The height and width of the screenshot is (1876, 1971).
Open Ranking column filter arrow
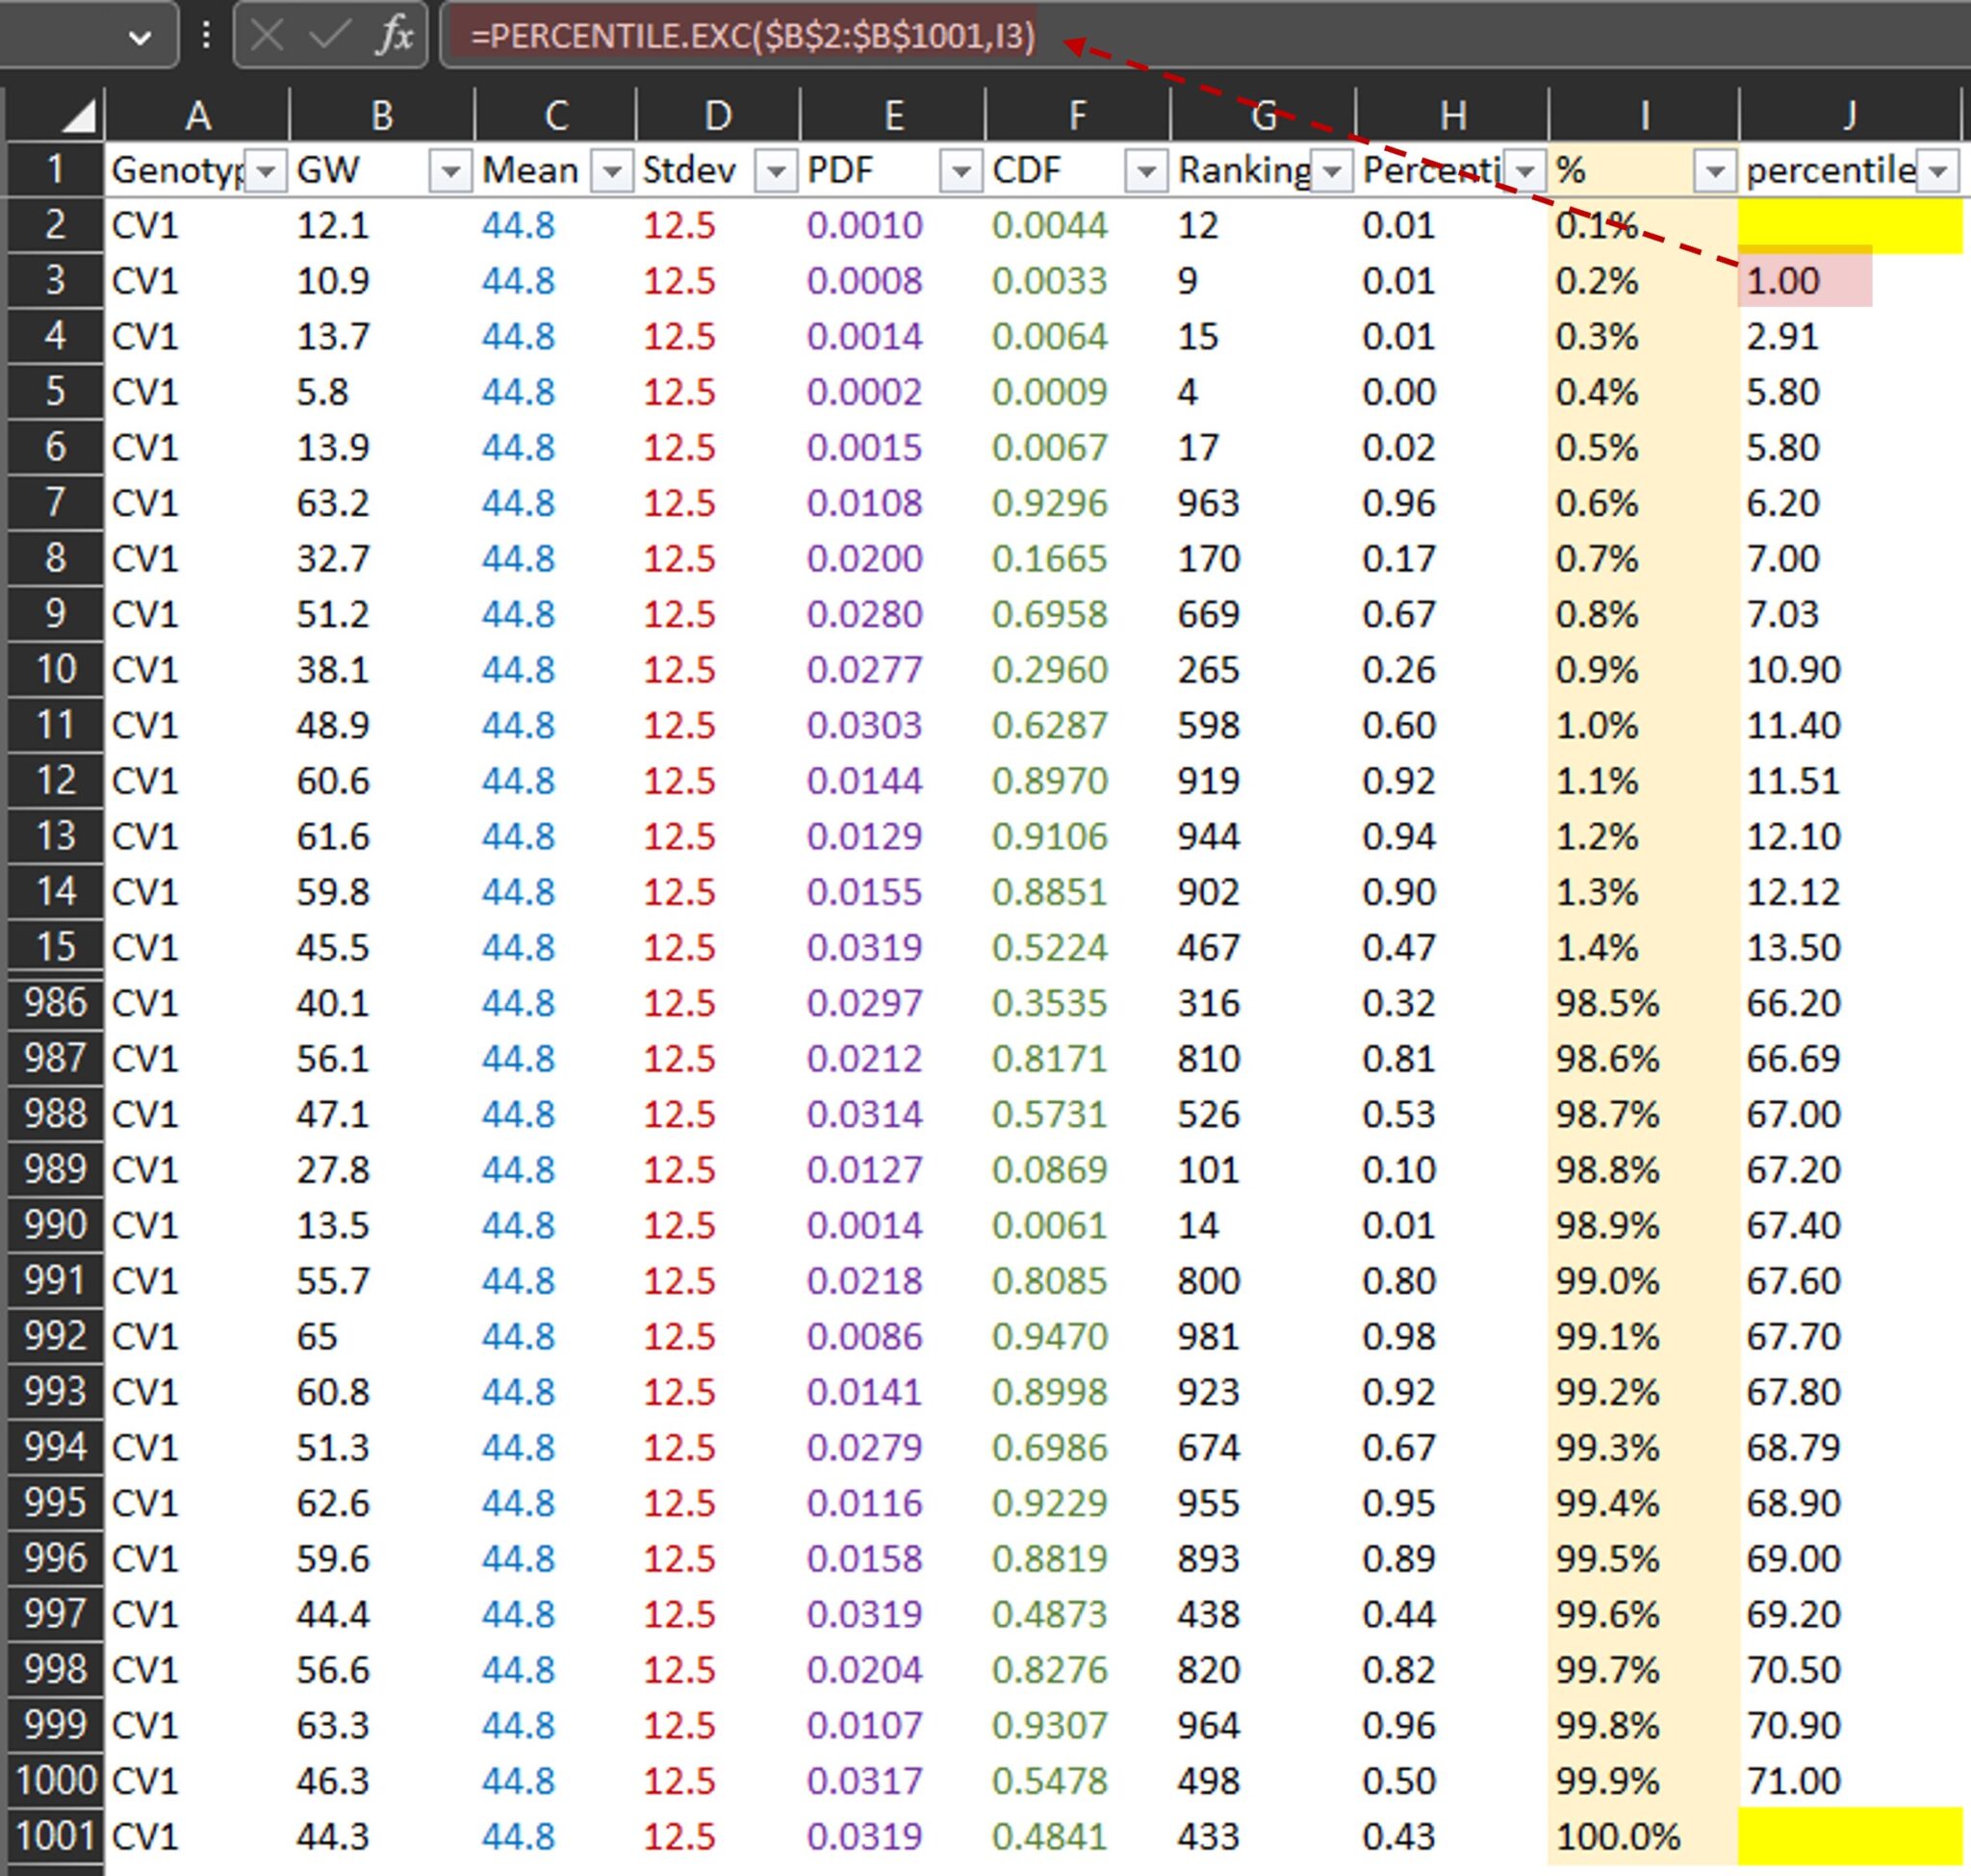pos(1332,172)
